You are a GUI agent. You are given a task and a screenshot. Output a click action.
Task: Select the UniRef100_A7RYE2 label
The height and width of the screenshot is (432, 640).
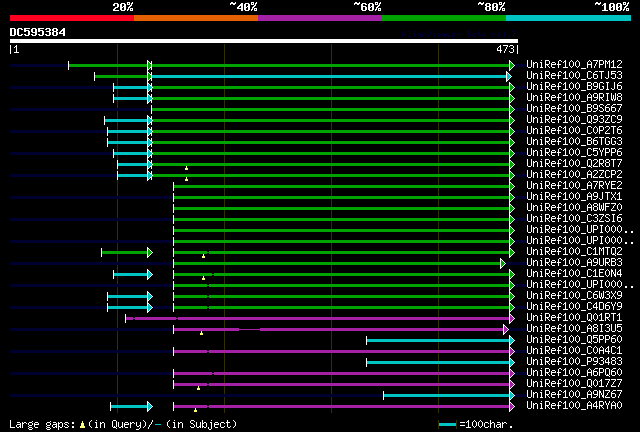pos(574,186)
